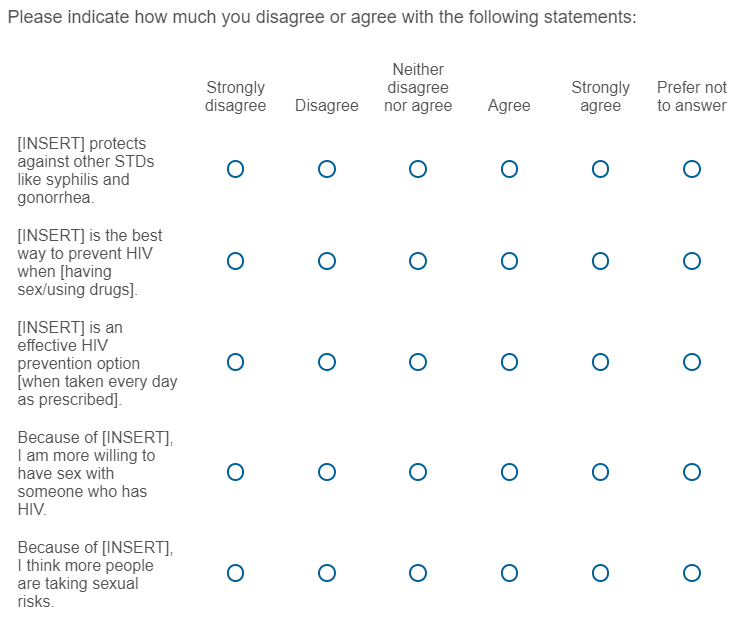This screenshot has height=618, width=733.
Task: Mark Prefer not to answer for sexual risks statement
Action: tap(691, 573)
